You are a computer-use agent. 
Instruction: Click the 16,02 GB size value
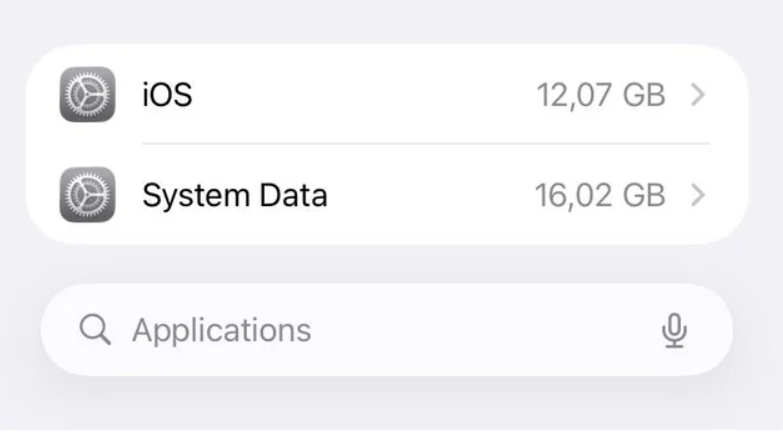tap(599, 194)
